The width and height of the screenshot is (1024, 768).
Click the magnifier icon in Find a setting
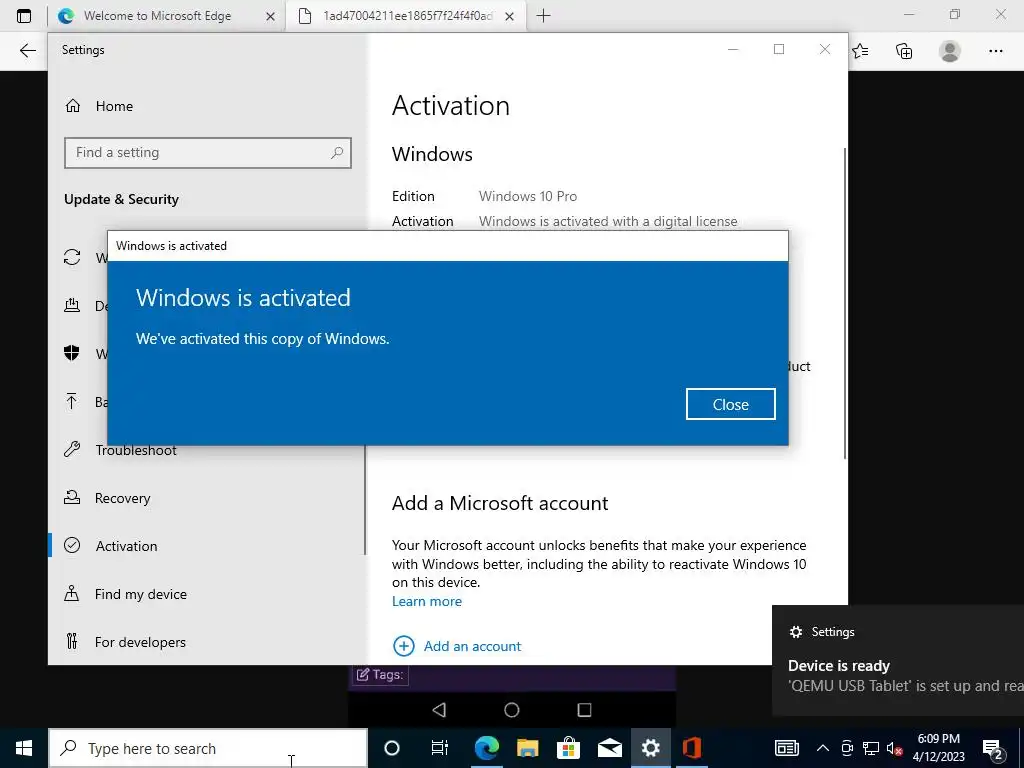point(337,153)
